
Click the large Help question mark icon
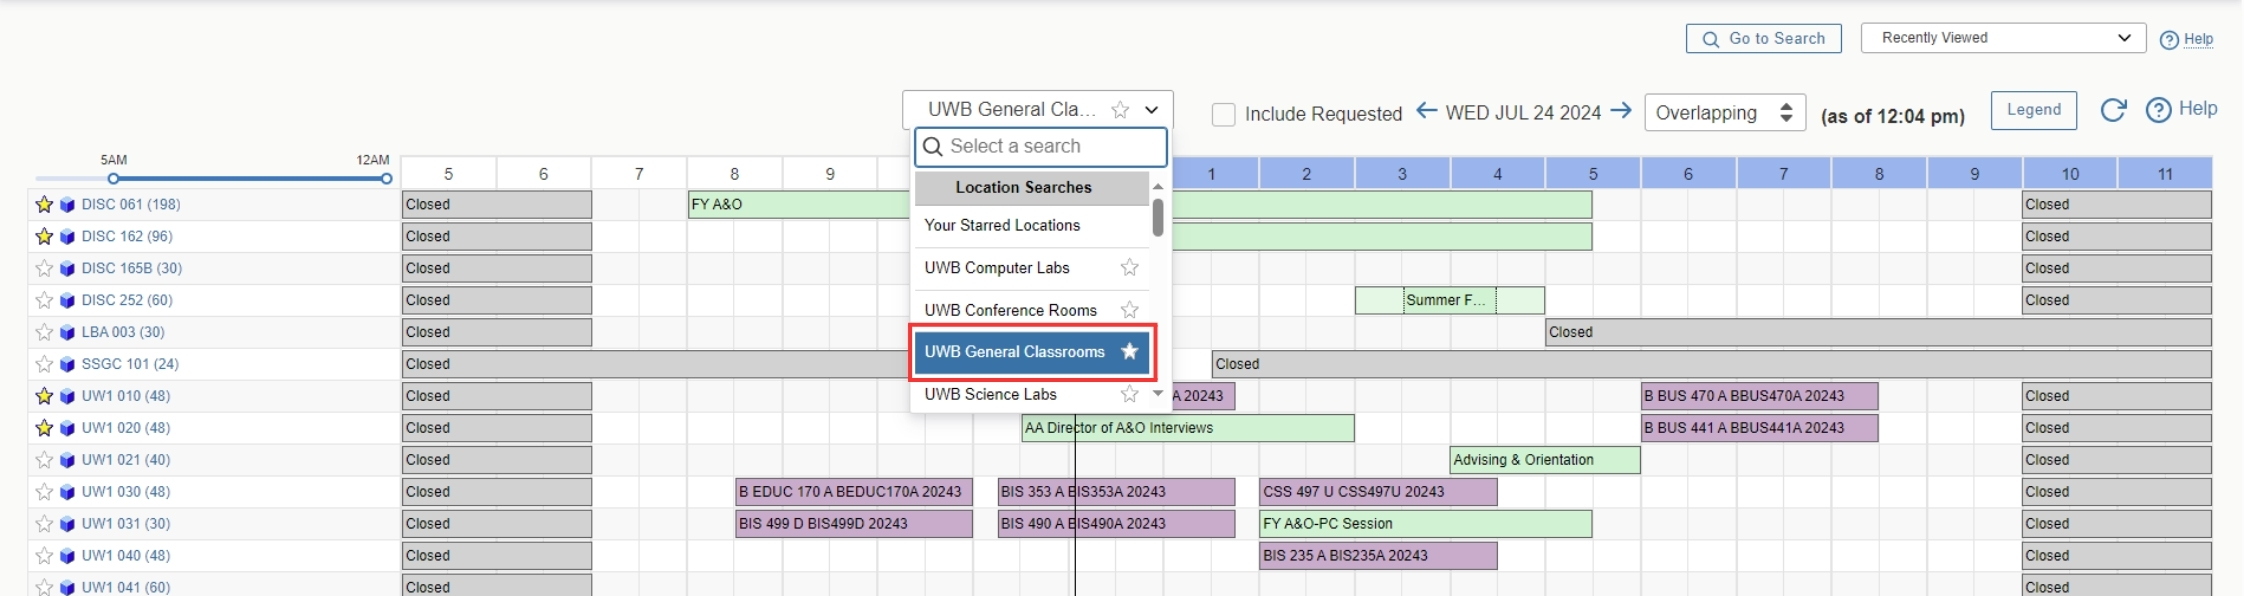tap(2158, 110)
